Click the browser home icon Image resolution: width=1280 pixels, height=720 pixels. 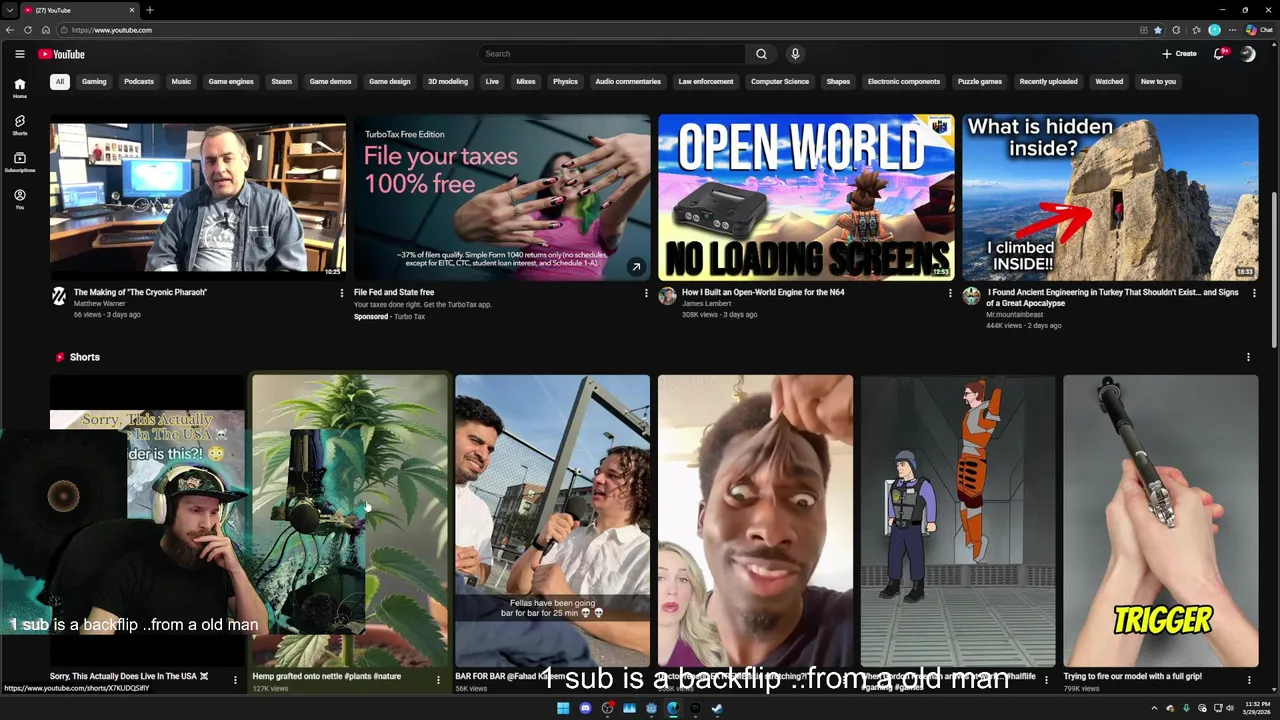pyautogui.click(x=46, y=30)
